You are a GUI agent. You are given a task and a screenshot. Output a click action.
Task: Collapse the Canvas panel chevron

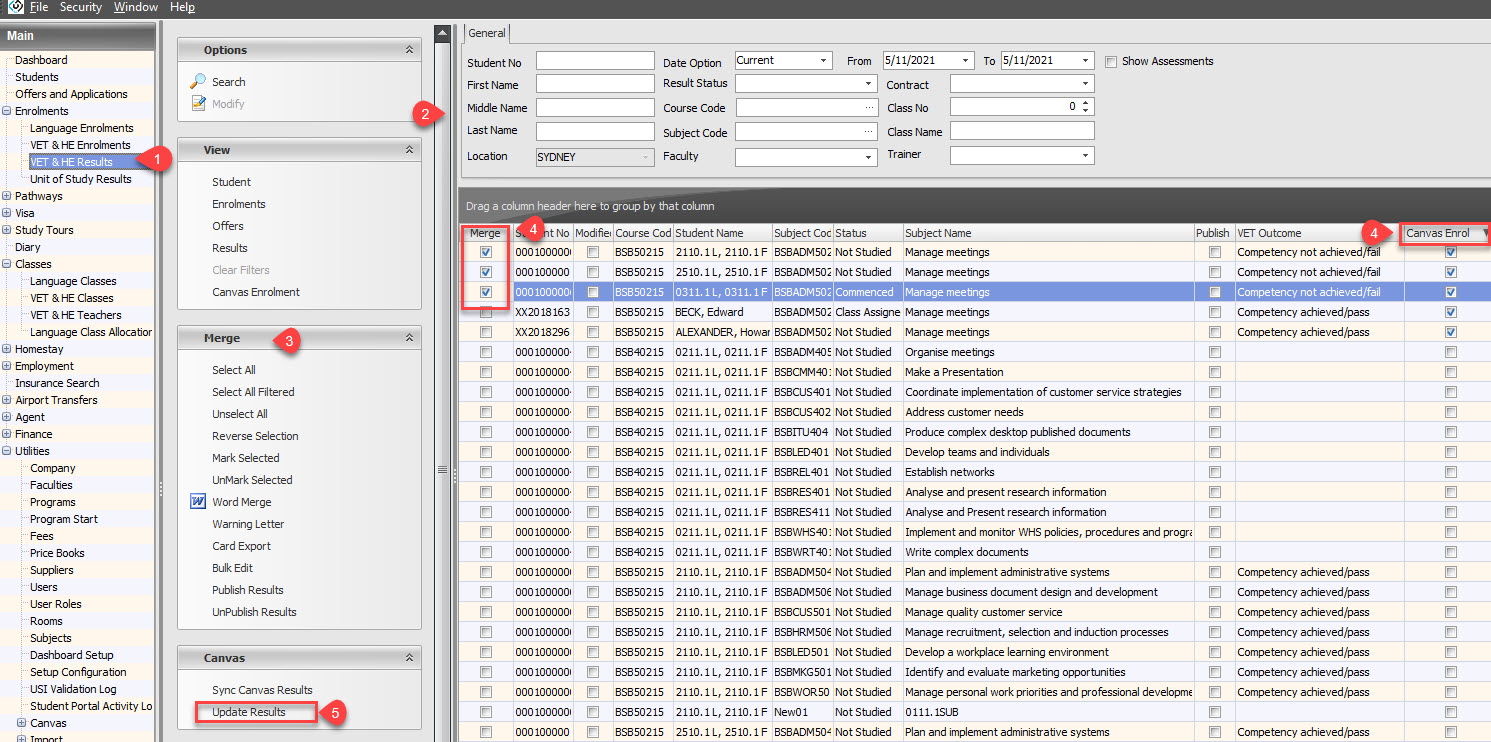pyautogui.click(x=409, y=658)
